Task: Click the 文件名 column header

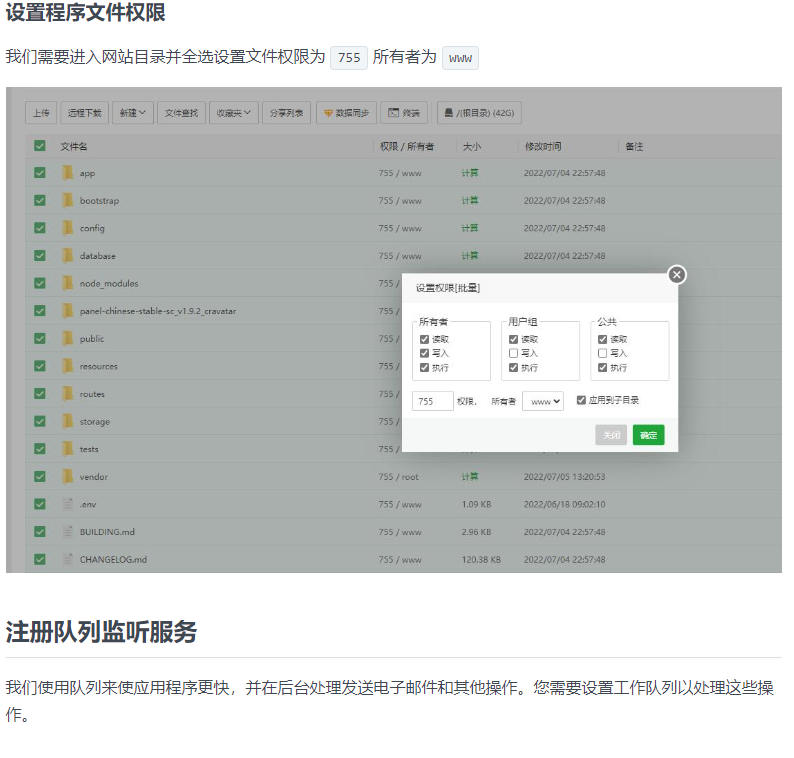Action: coord(74,146)
